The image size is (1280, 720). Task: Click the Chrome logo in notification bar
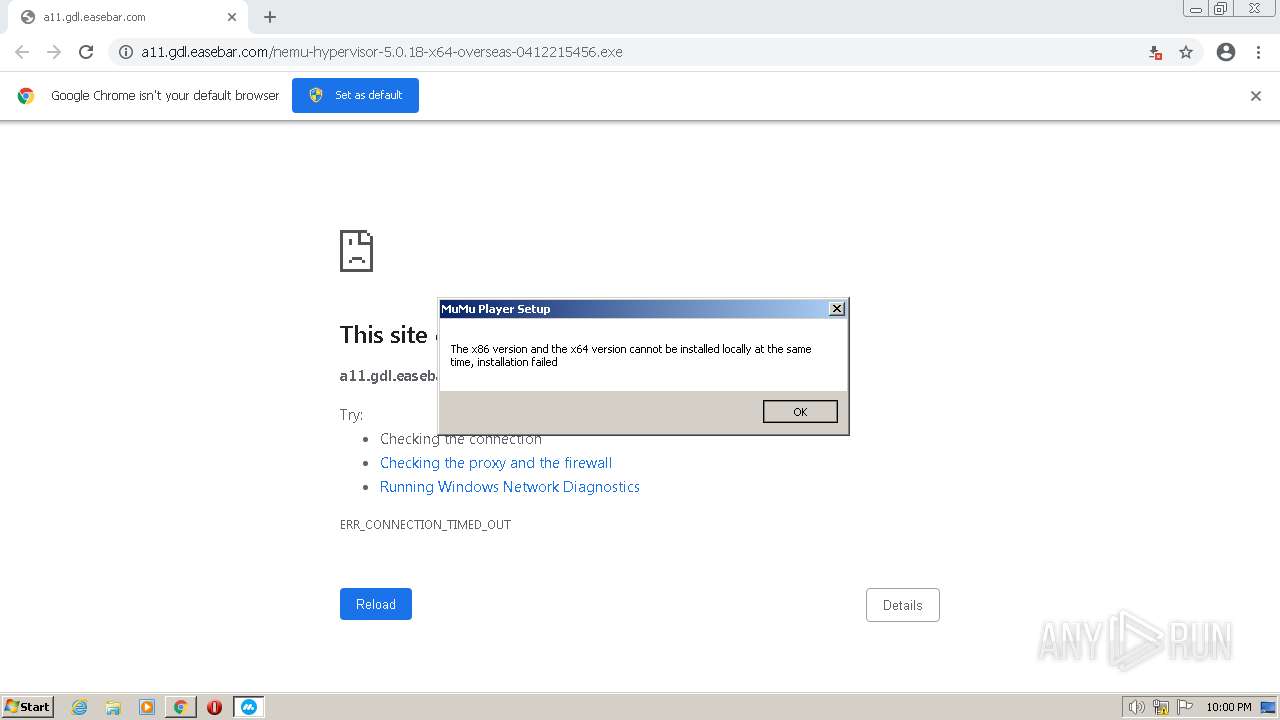[x=26, y=96]
